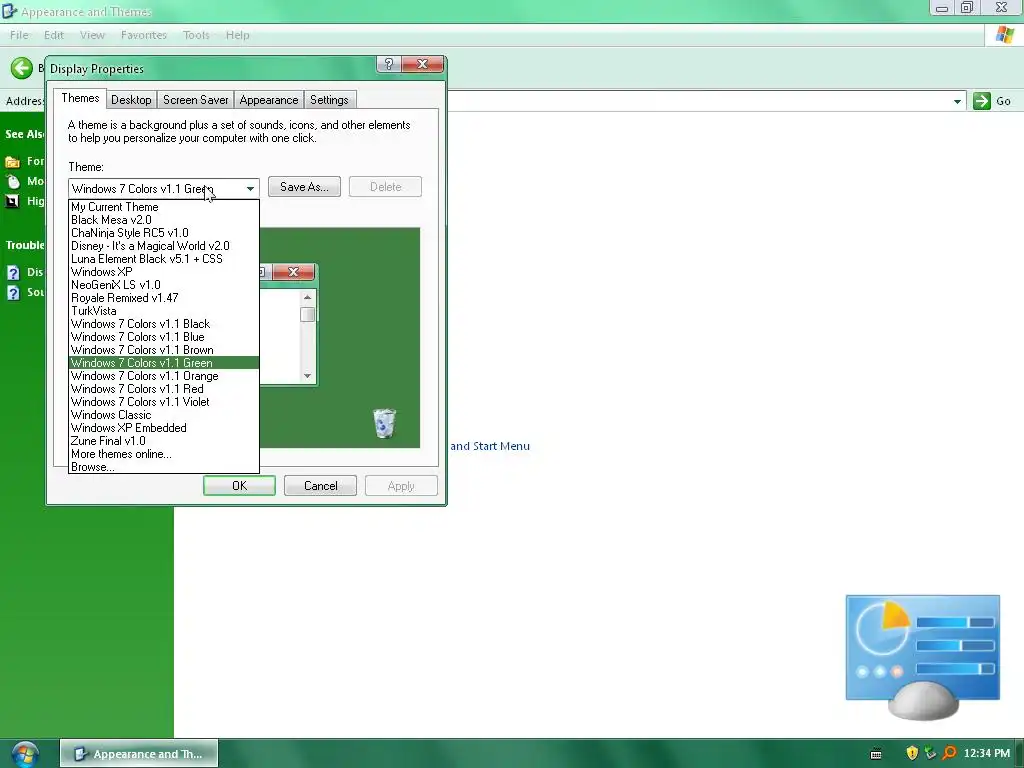Click the keyboard tray icon
Viewport: 1024px width, 768px height.
click(876, 754)
